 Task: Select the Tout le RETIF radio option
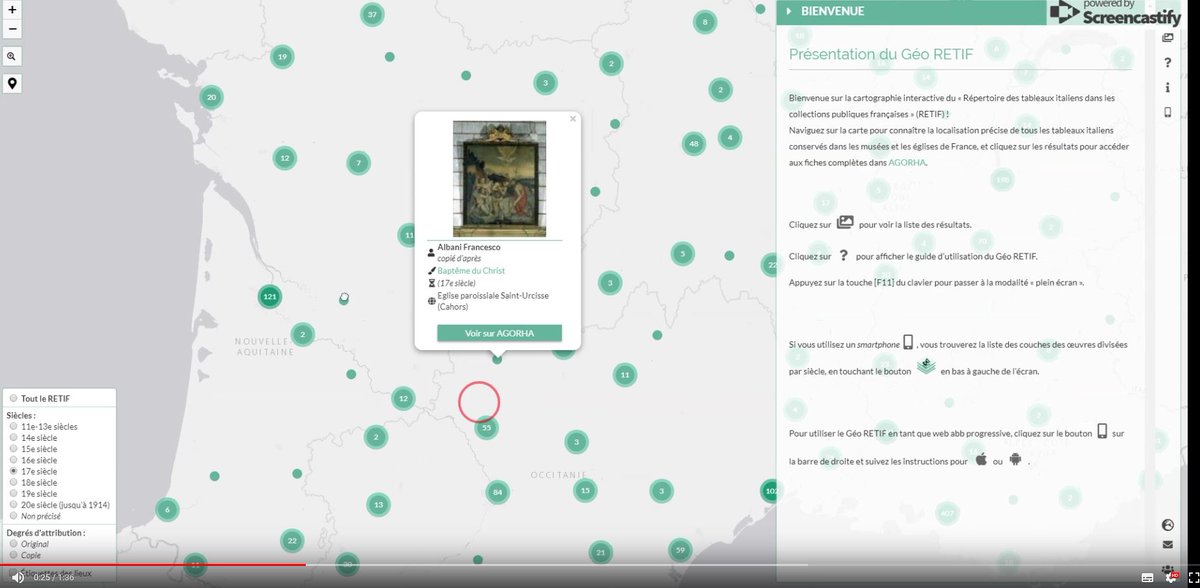[x=14, y=398]
